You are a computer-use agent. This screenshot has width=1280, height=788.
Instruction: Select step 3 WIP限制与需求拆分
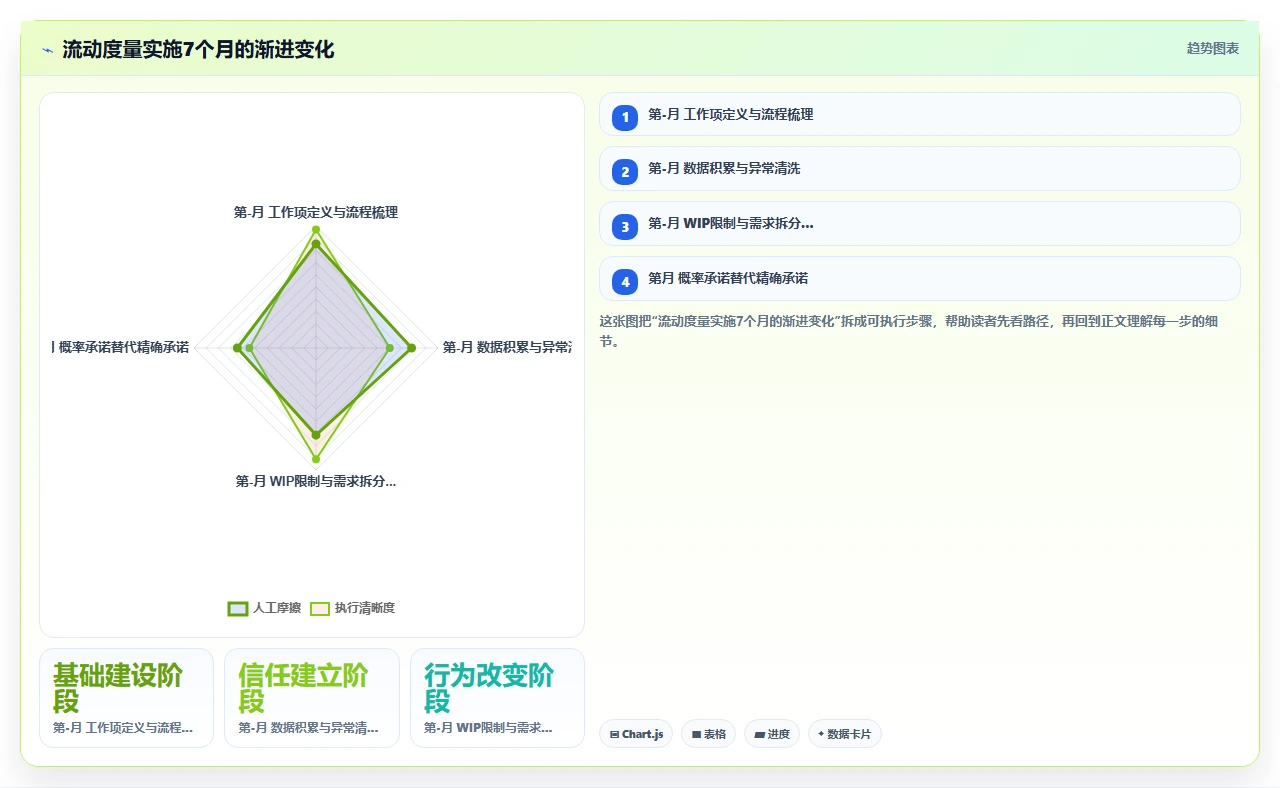920,223
